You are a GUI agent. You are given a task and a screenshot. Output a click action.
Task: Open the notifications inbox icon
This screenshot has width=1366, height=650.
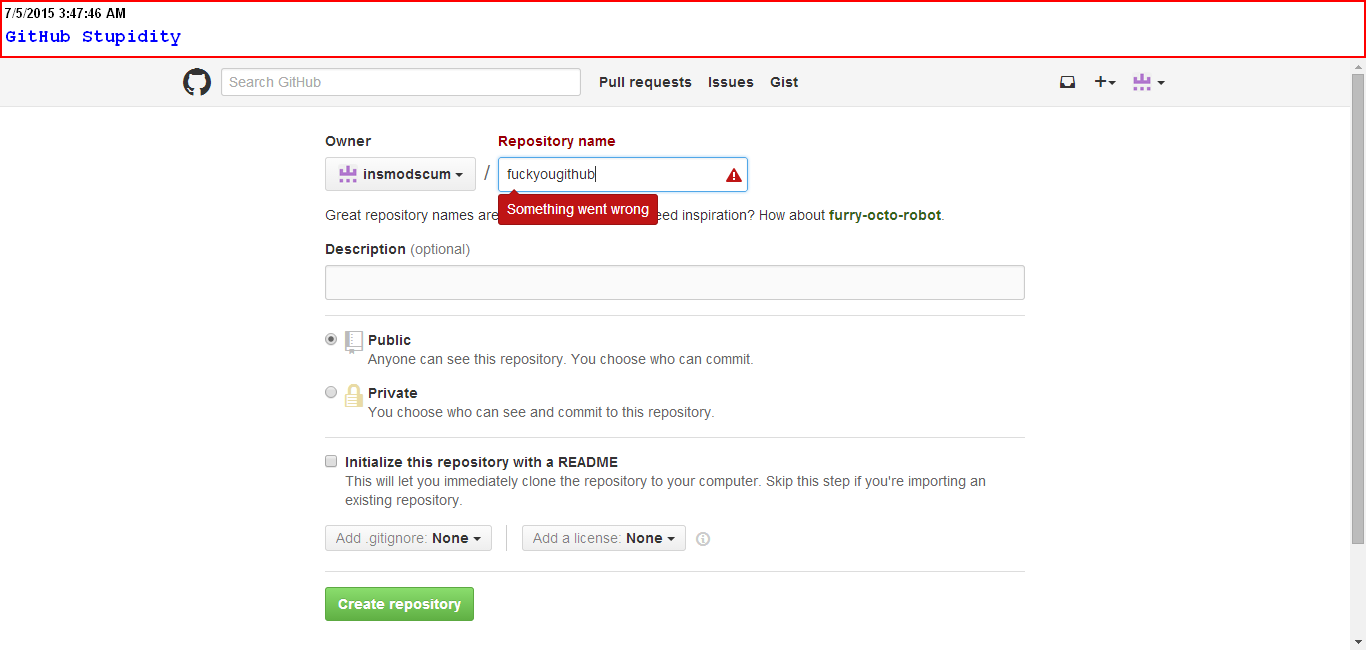[1067, 82]
